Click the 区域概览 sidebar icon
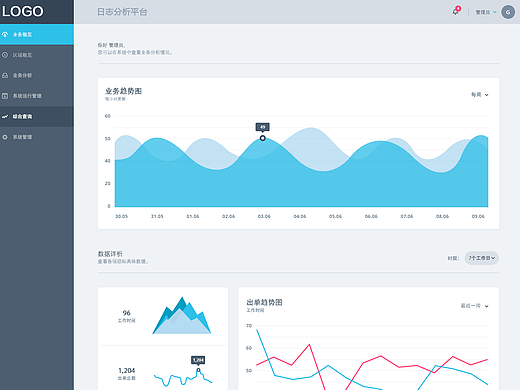The height and width of the screenshot is (390, 520). point(5,55)
